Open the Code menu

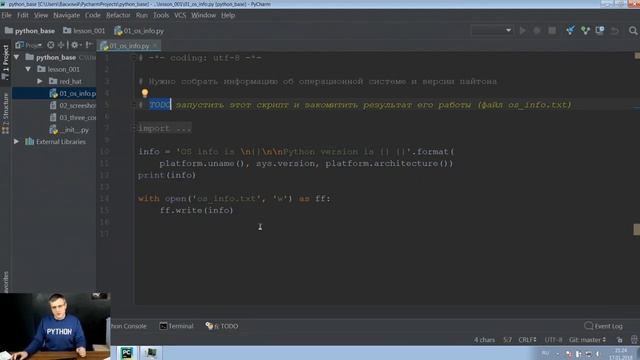[93, 15]
